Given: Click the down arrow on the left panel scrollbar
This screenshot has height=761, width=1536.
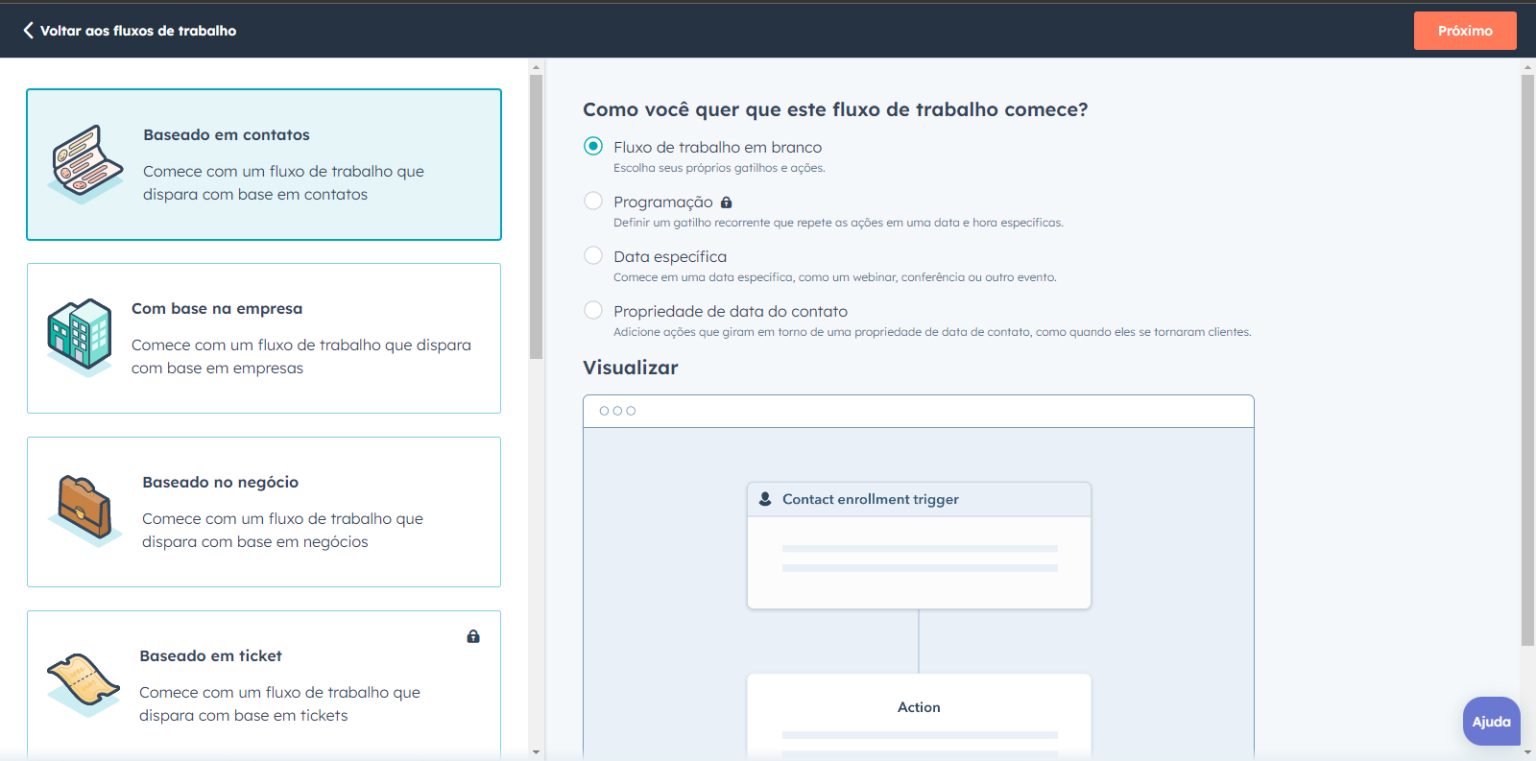Looking at the screenshot, I should click(x=536, y=751).
